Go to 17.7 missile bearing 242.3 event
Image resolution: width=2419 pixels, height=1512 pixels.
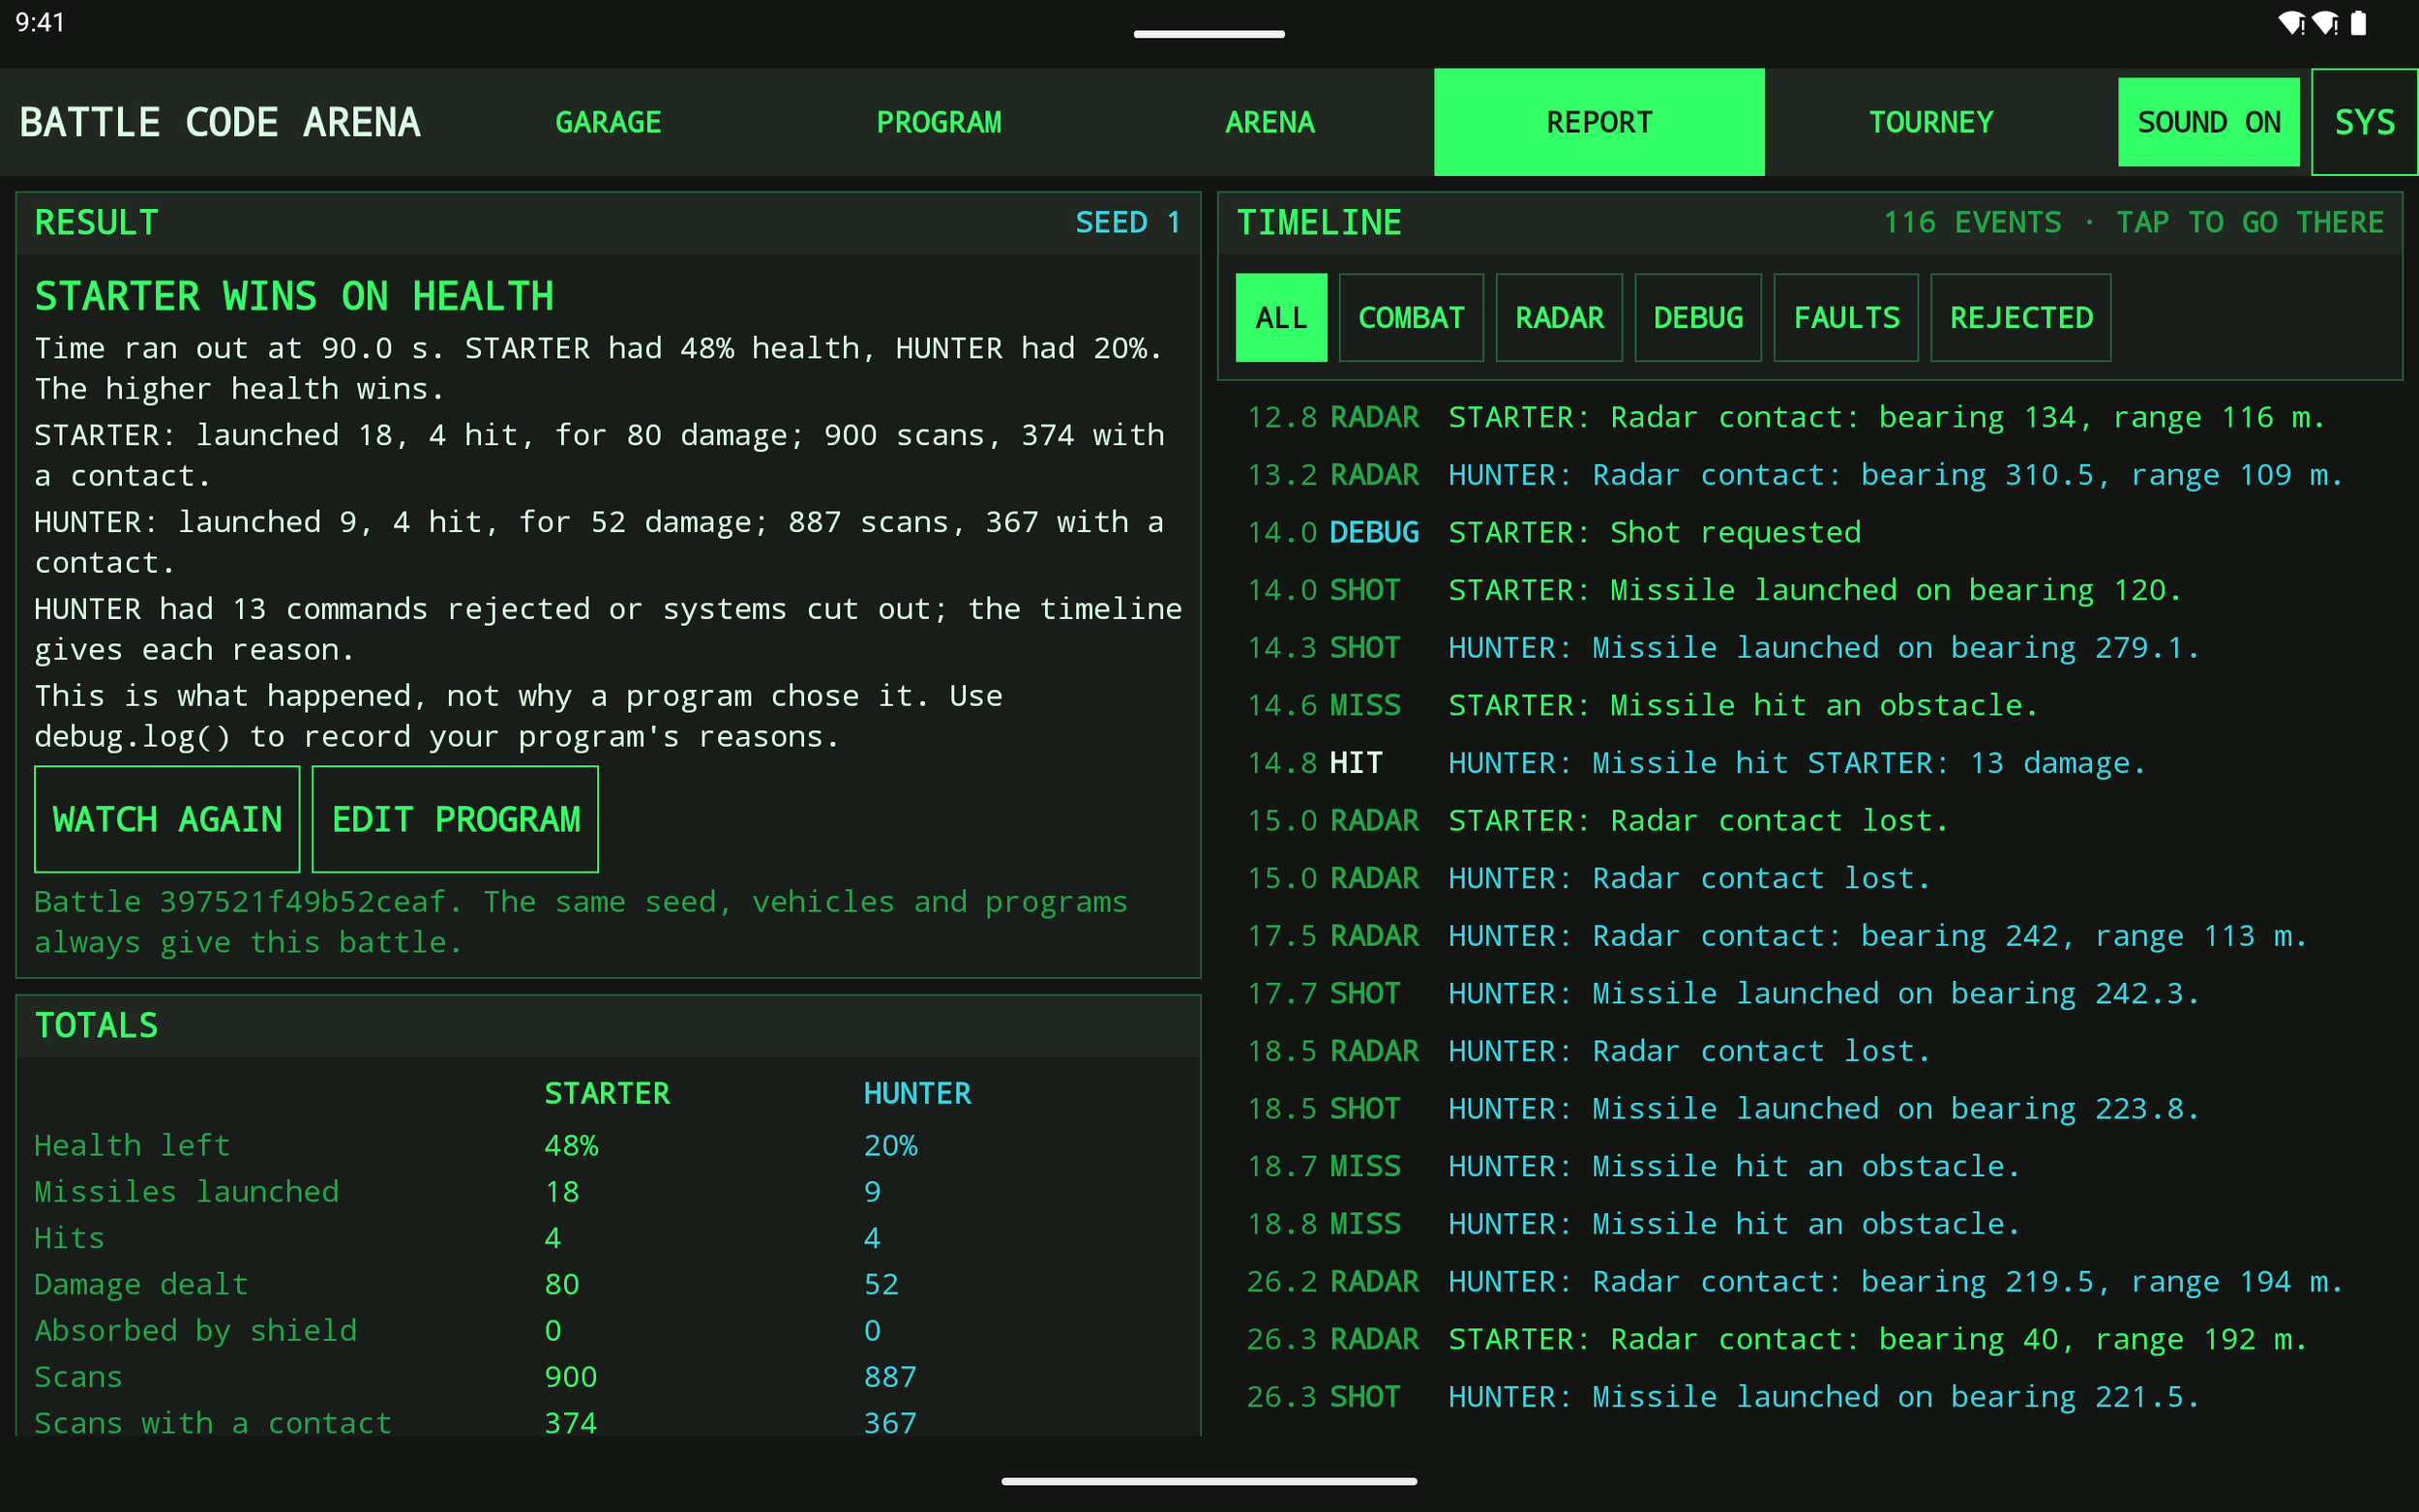1809,994
